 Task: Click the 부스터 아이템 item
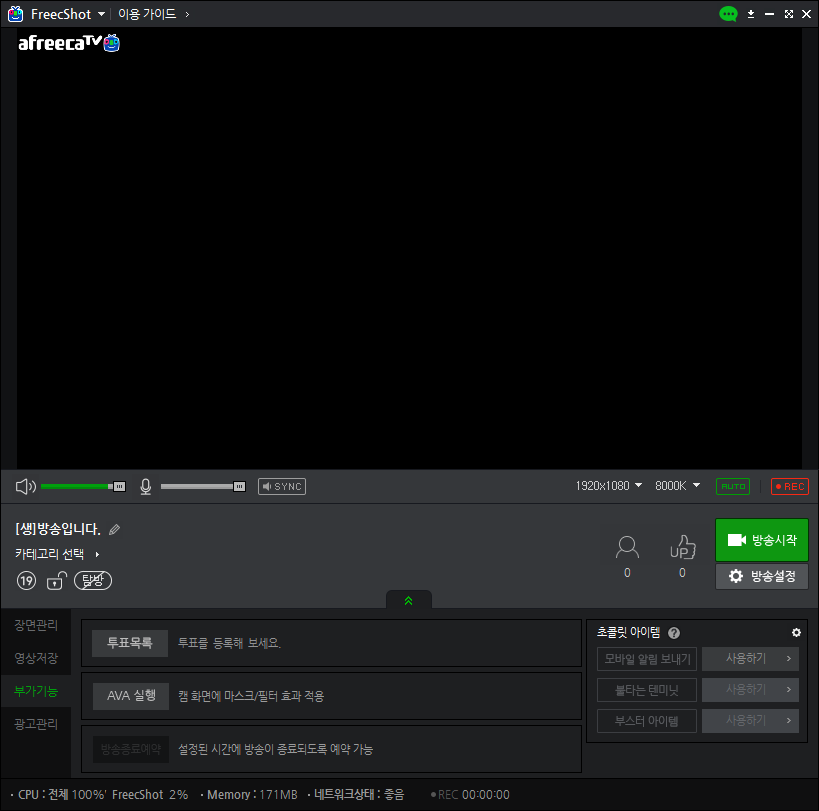click(647, 721)
